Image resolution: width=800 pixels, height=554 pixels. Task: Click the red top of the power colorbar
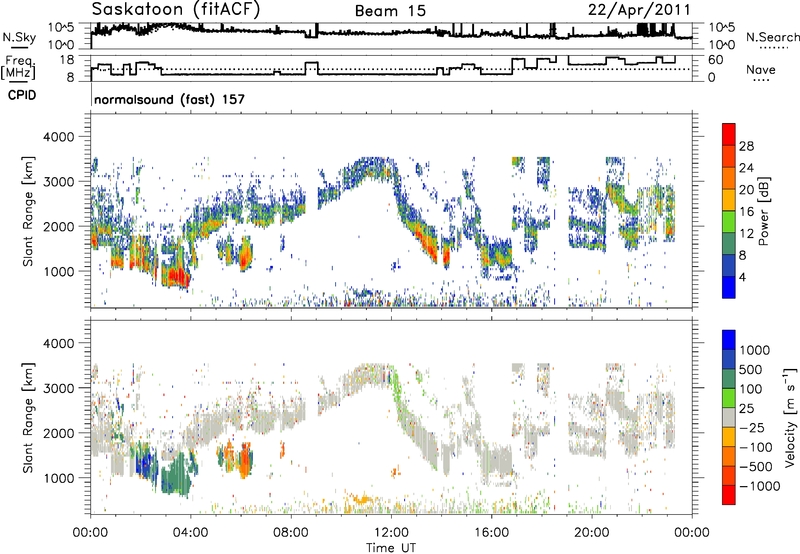point(729,134)
